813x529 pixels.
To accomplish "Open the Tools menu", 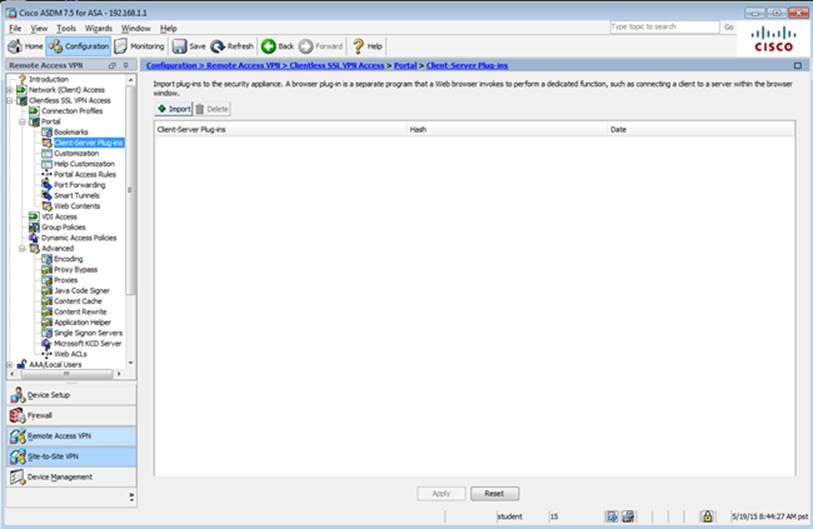I will 66,28.
